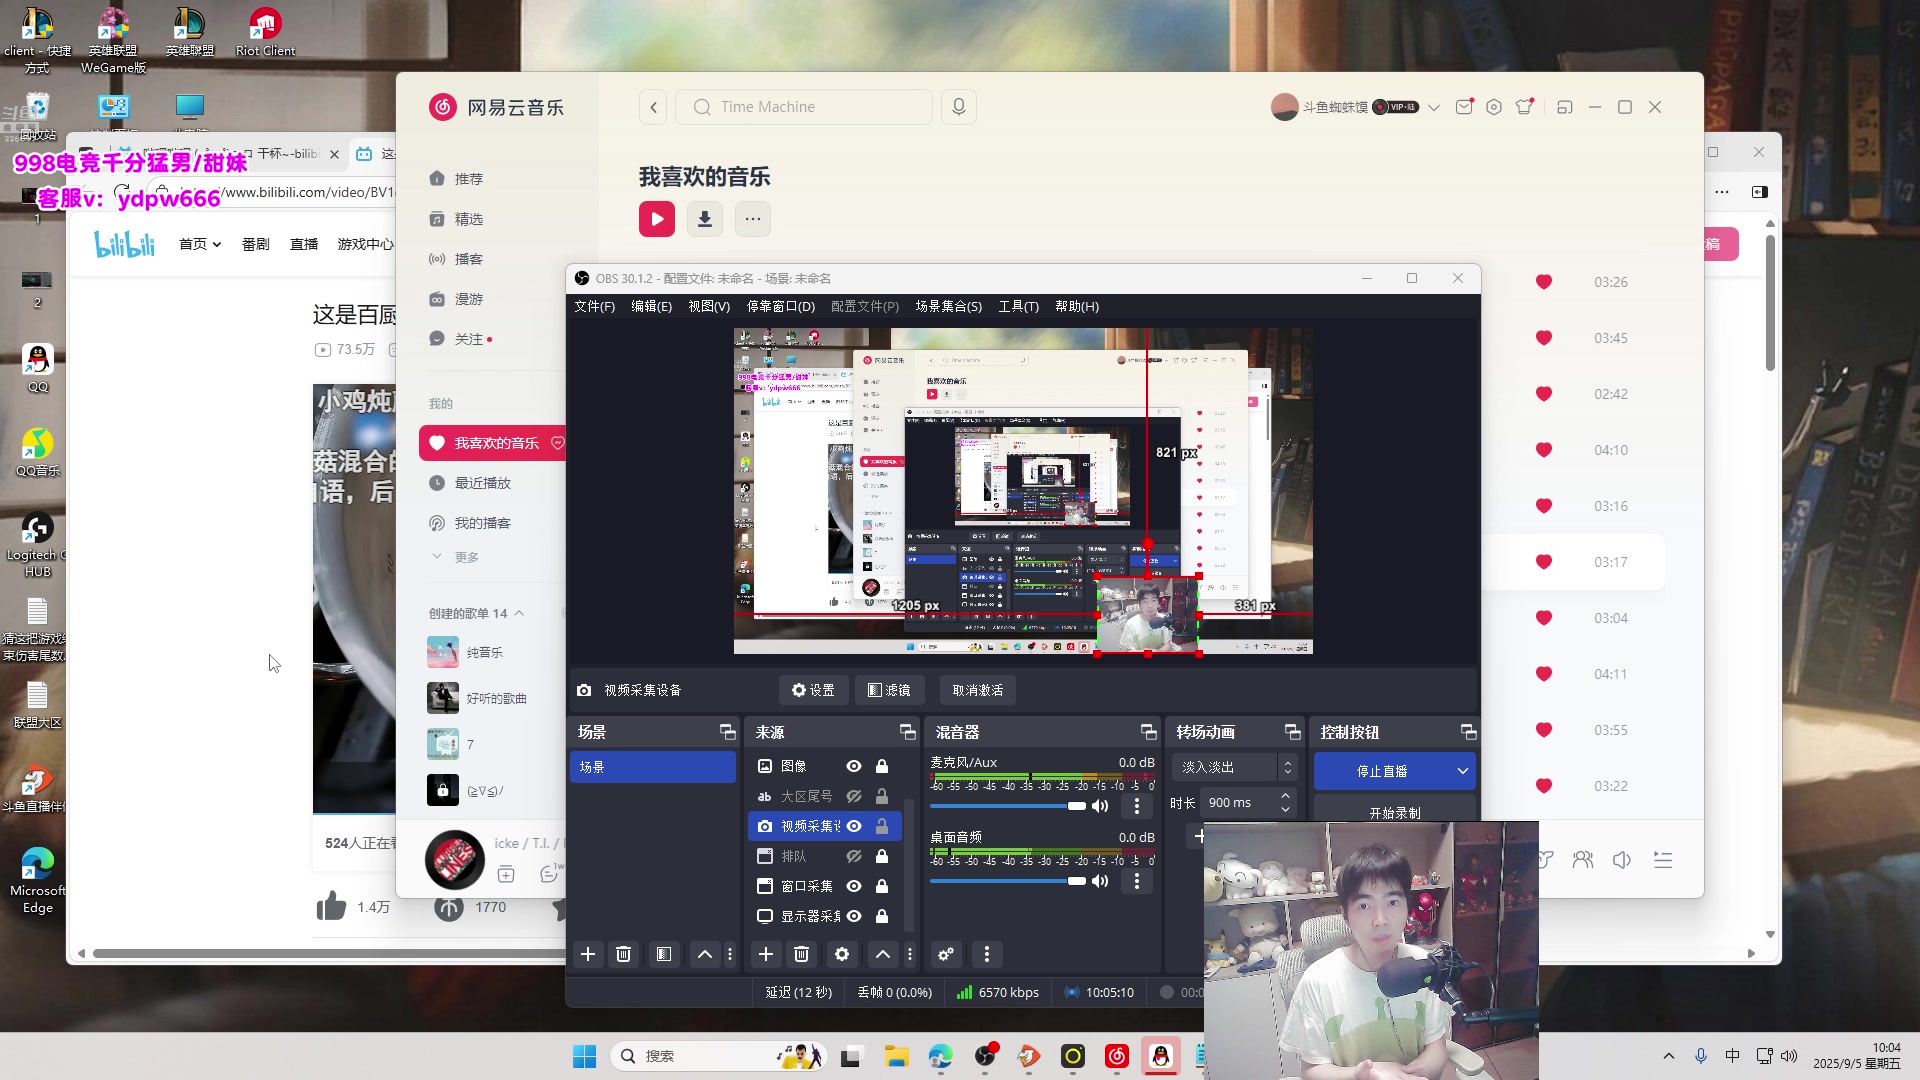The width and height of the screenshot is (1920, 1080).
Task: Unlock the 图像 source
Action: (x=882, y=766)
